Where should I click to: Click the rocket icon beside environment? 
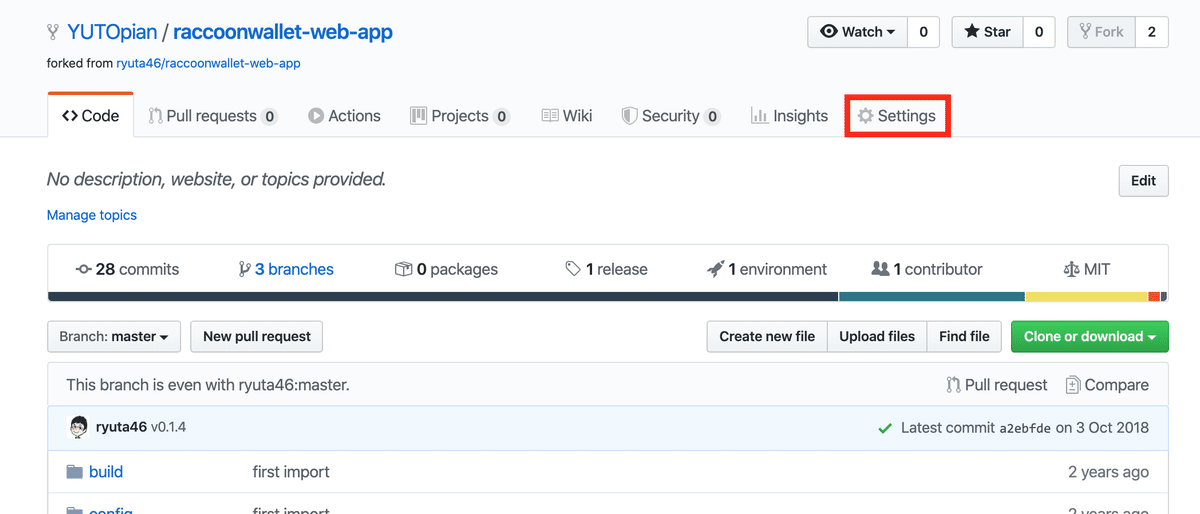[715, 269]
